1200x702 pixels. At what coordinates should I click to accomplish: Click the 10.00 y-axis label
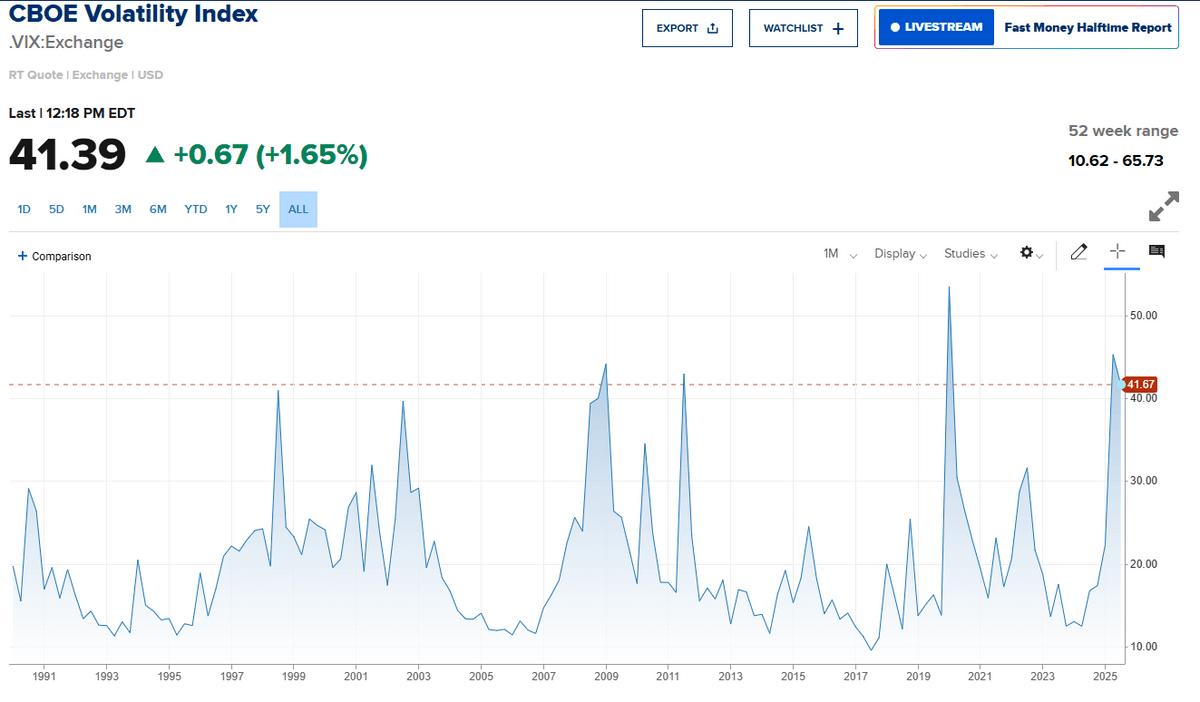(x=1144, y=647)
